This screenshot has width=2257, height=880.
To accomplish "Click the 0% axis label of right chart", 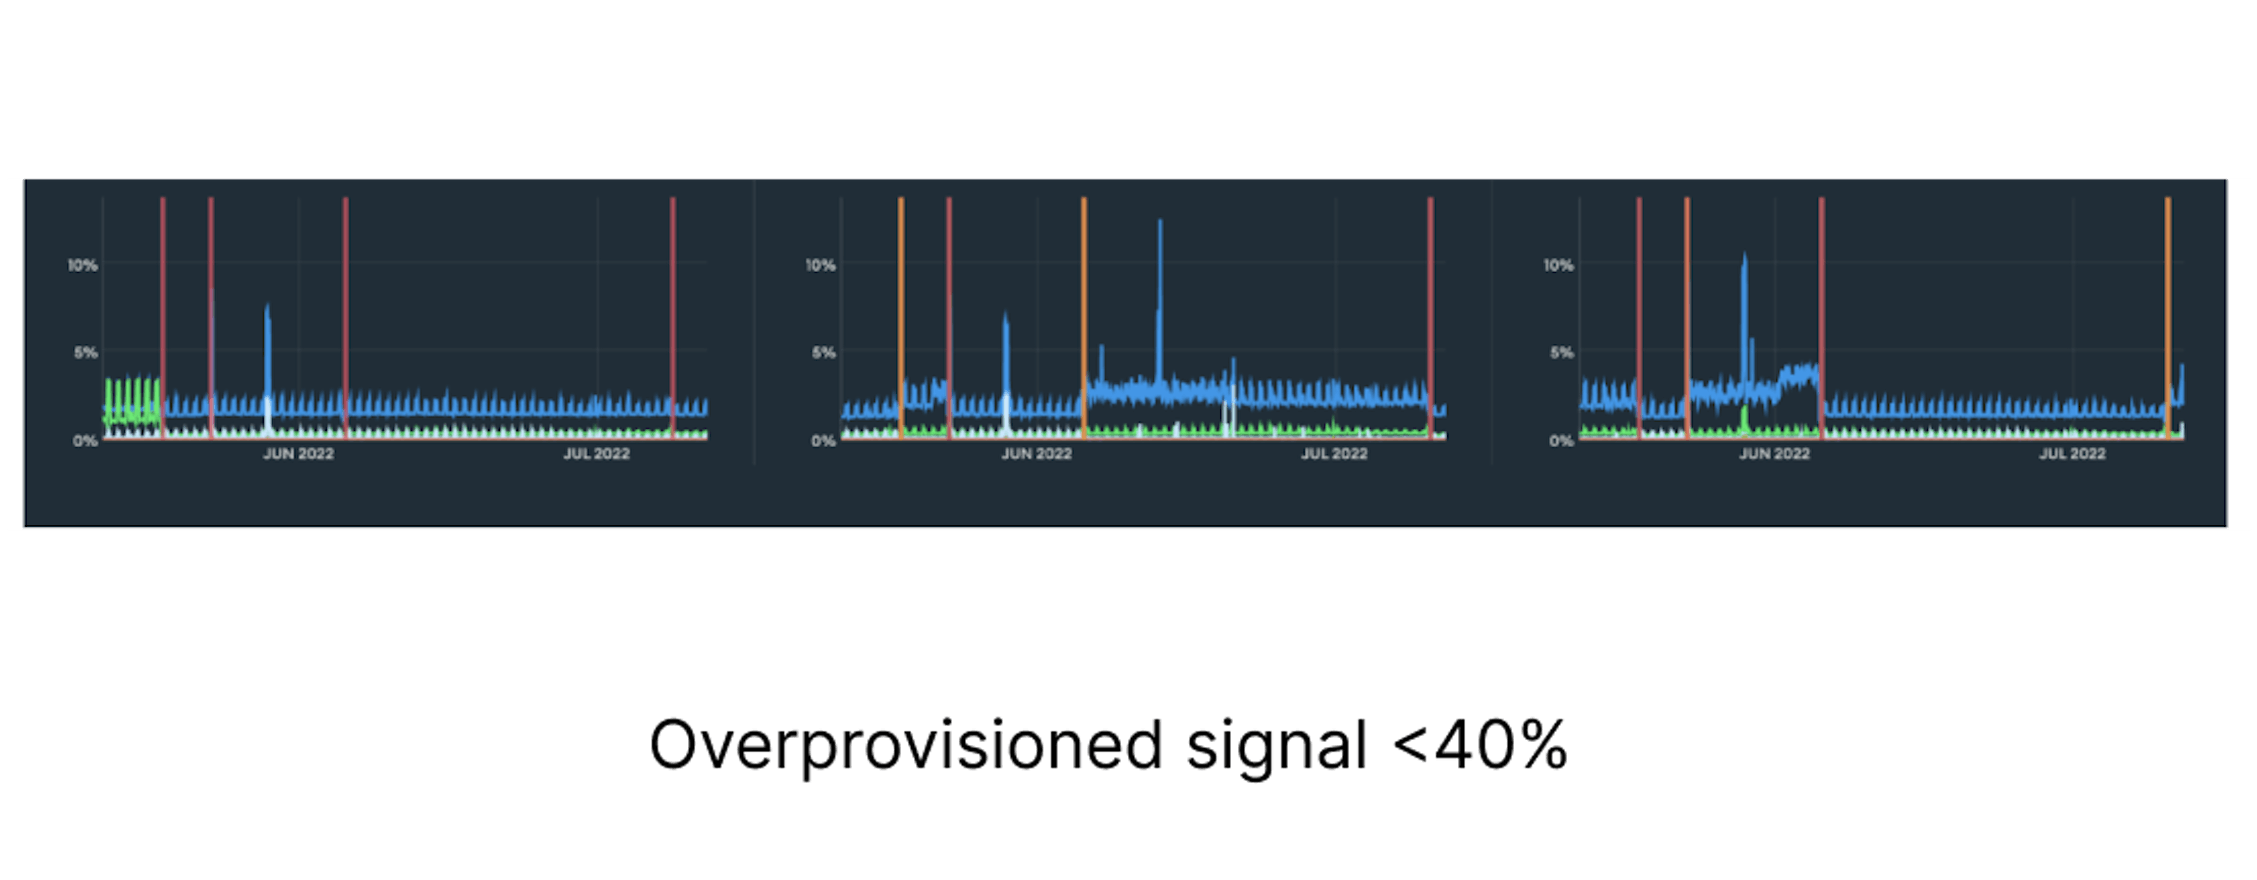I will (1561, 441).
